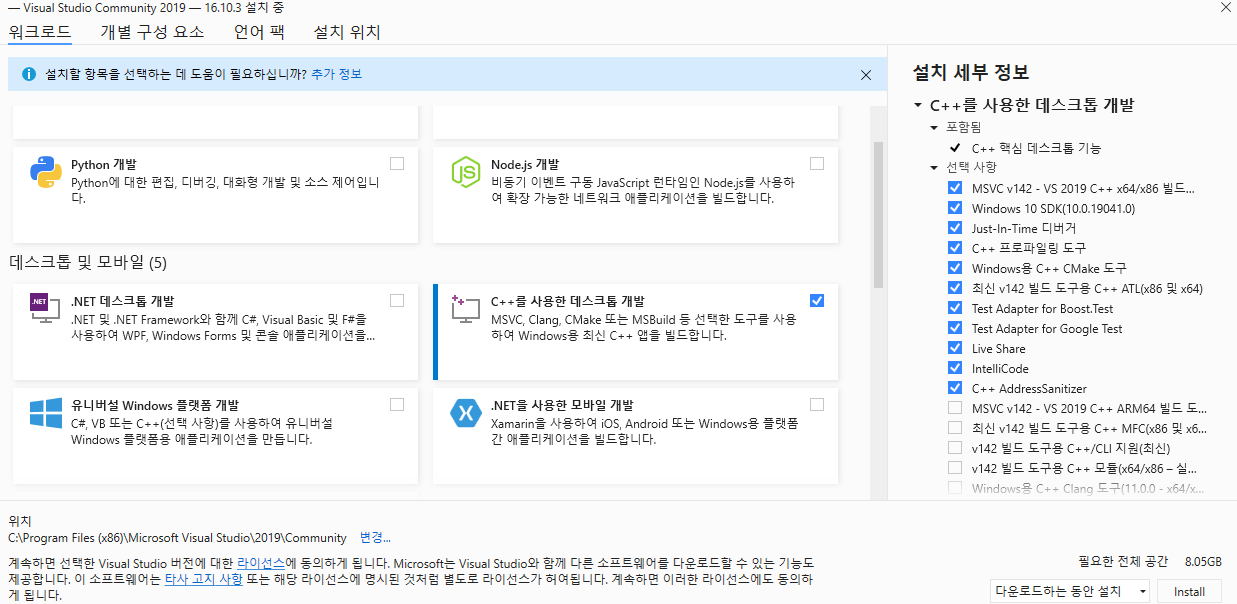The height and width of the screenshot is (604, 1237).
Task: Uncheck Test Adapter for Boost.Test
Action: [x=955, y=308]
